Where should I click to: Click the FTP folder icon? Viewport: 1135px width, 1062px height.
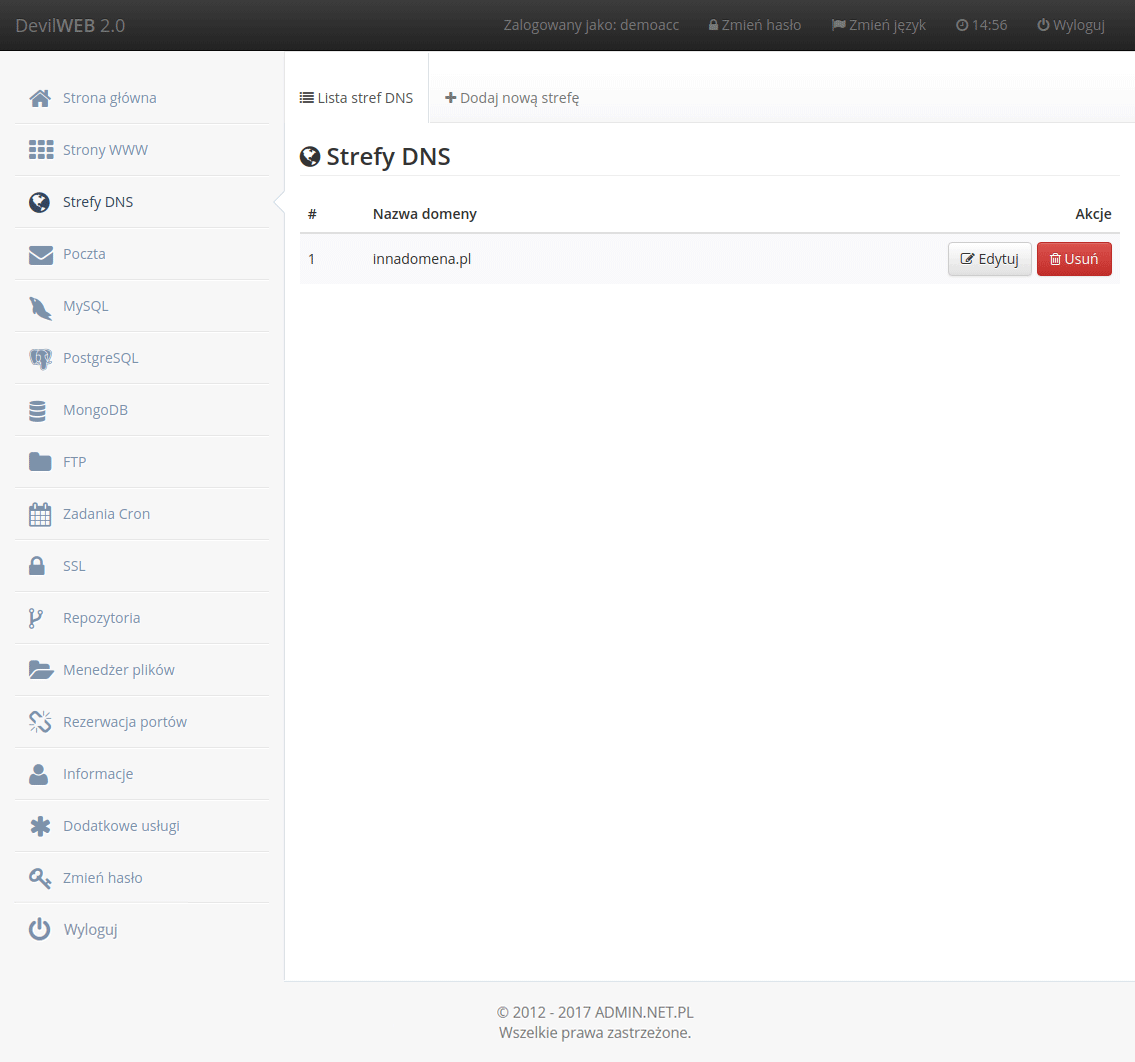[x=40, y=462]
